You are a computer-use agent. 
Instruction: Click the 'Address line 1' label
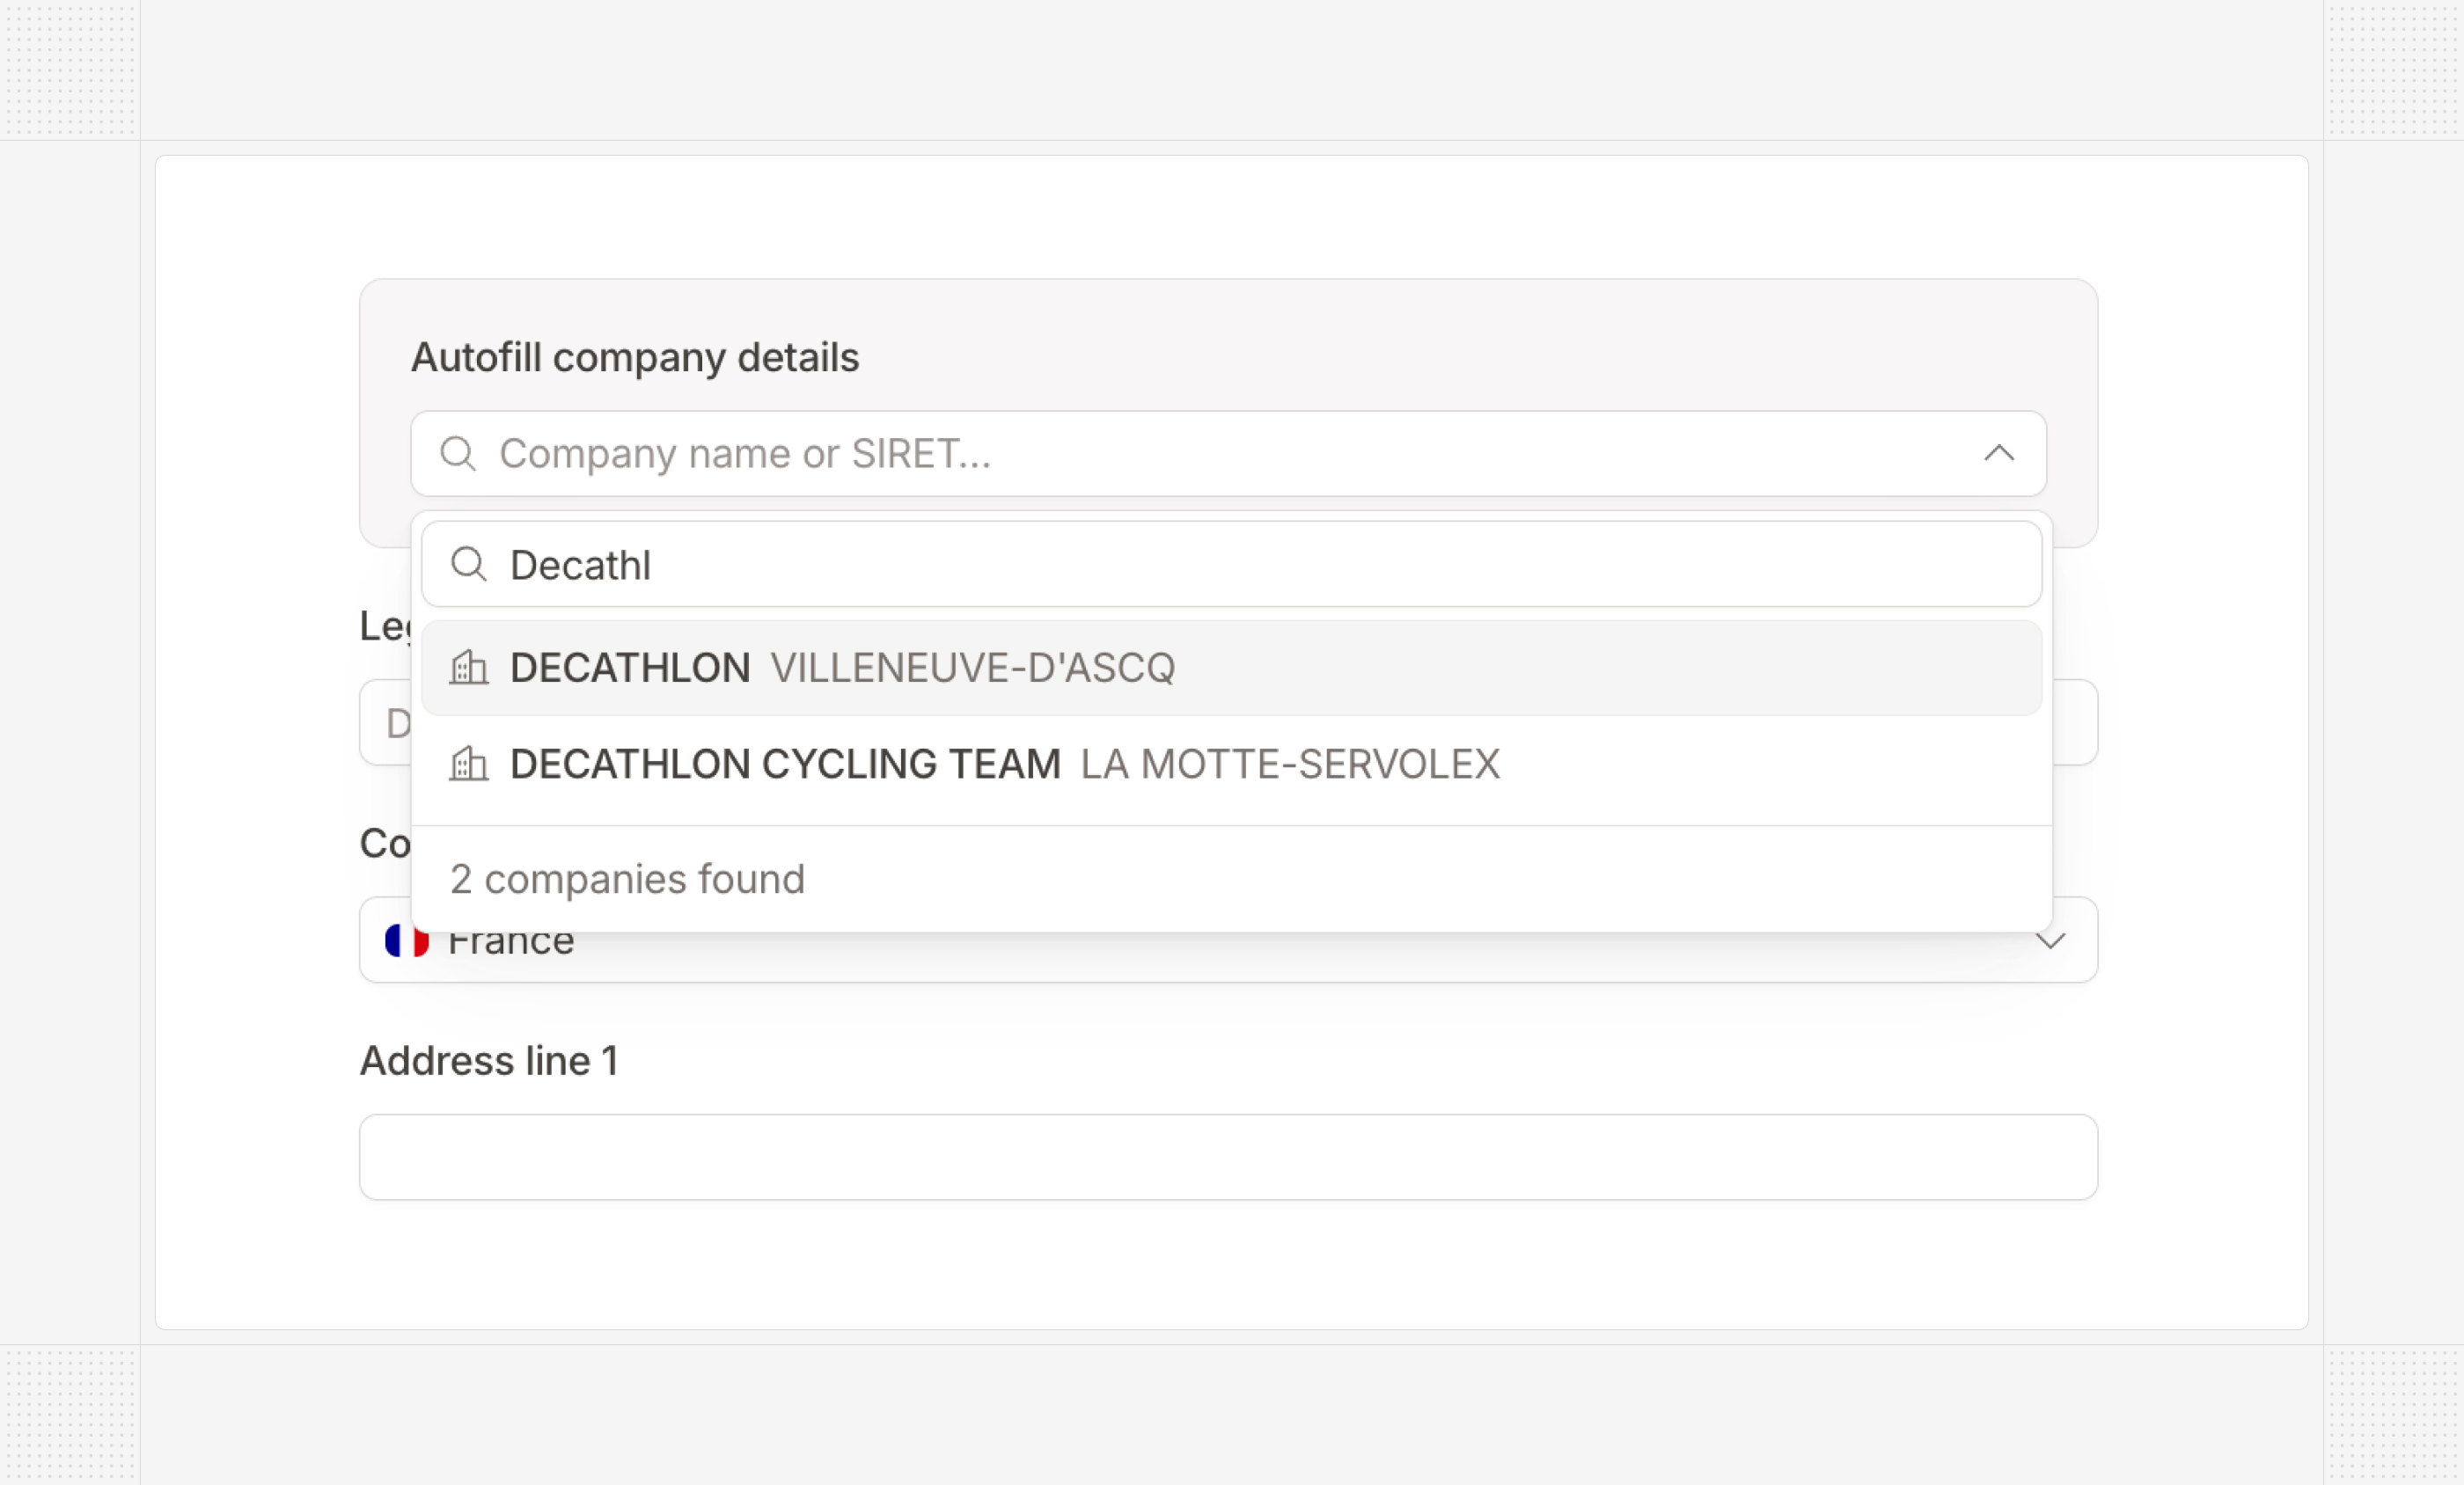click(489, 1061)
